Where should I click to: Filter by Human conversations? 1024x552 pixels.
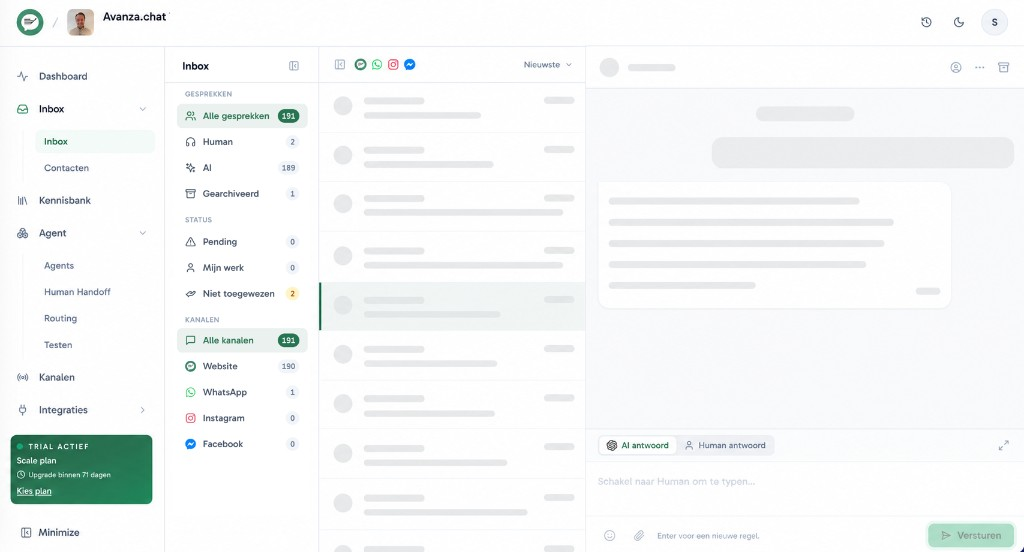coord(242,142)
